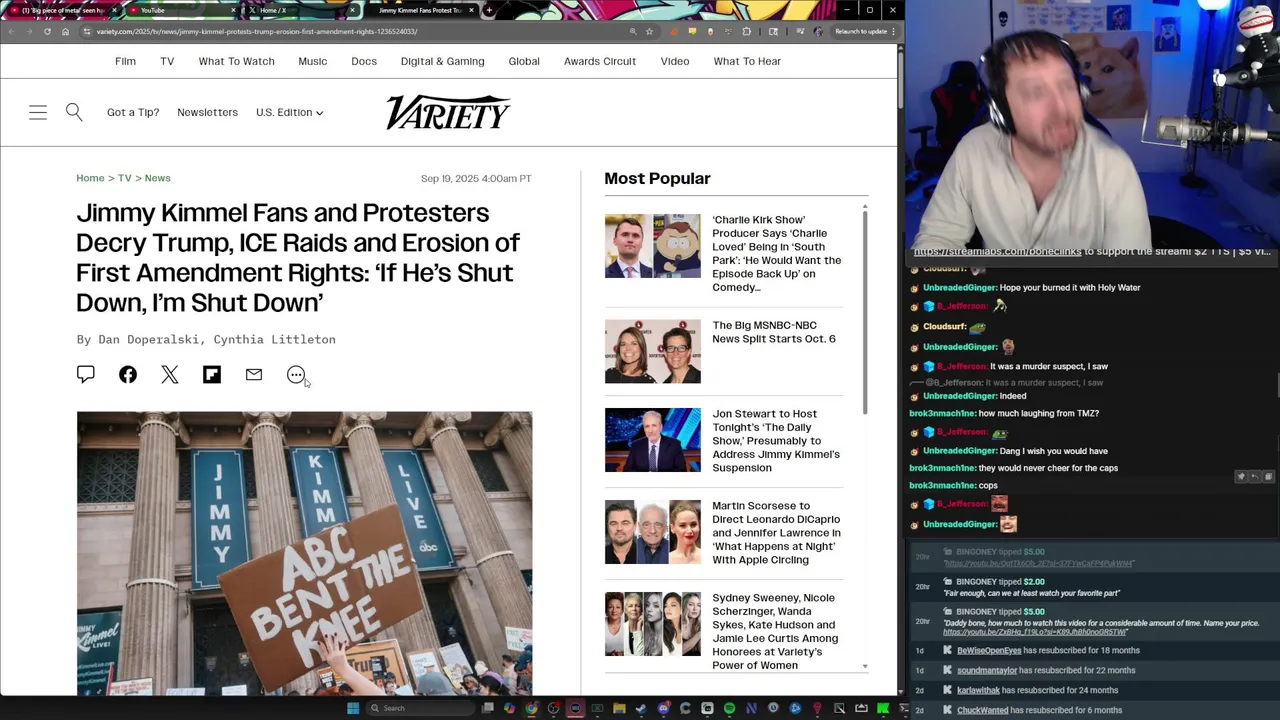This screenshot has width=1280, height=720.
Task: Open the Film section
Action: [x=125, y=61]
